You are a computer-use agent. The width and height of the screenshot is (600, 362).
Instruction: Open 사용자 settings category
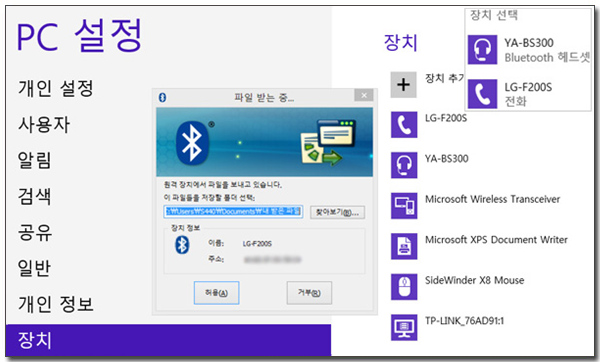coord(44,124)
